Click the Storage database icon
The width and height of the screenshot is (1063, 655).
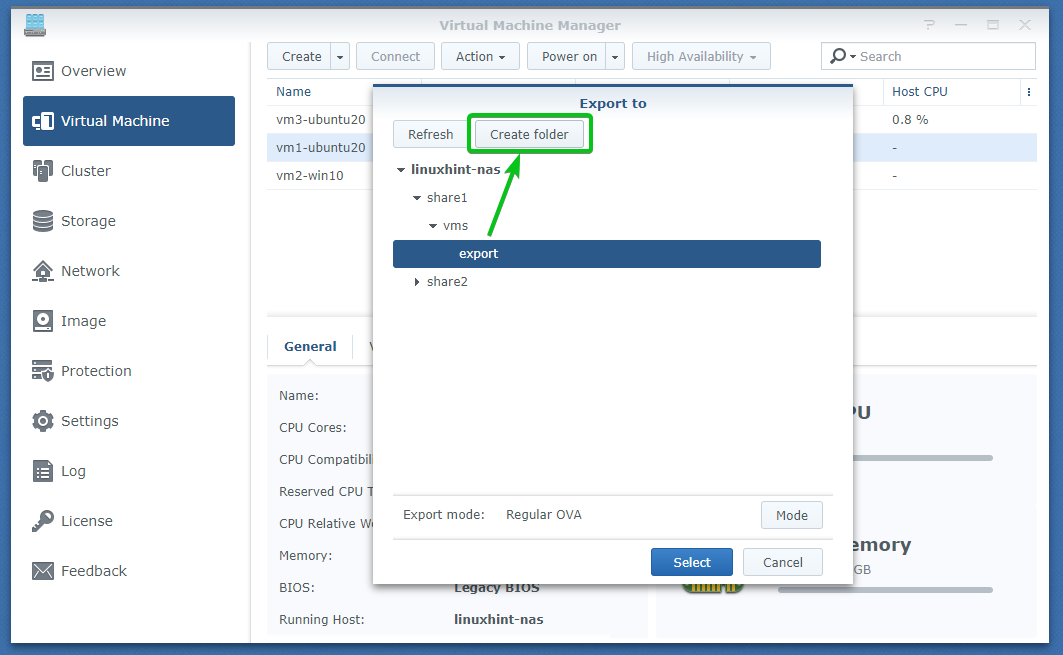pyautogui.click(x=43, y=221)
